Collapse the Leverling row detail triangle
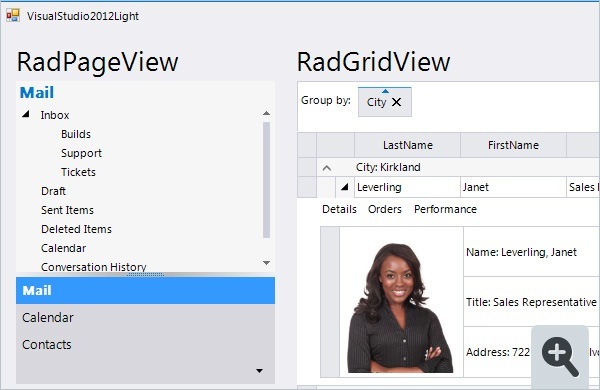 pyautogui.click(x=345, y=187)
